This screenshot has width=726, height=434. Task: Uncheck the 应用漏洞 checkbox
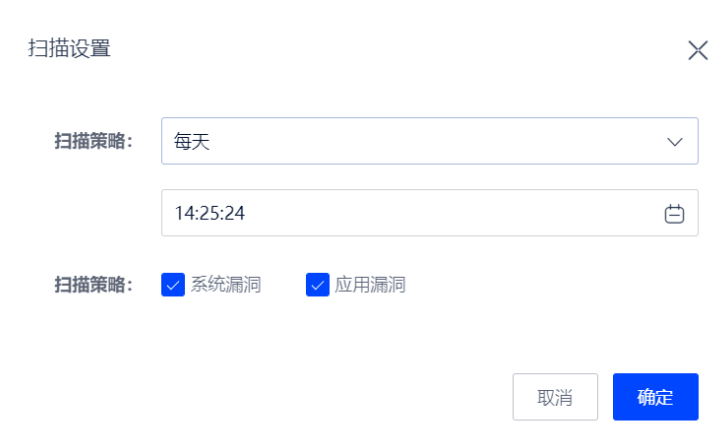point(318,285)
